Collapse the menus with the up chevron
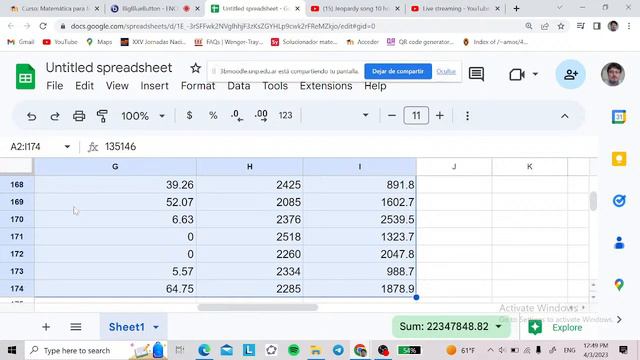 click(564, 116)
